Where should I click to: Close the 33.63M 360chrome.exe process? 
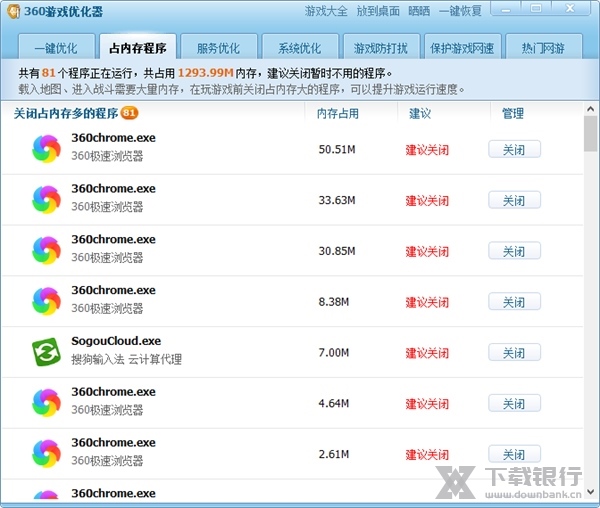pyautogui.click(x=514, y=200)
